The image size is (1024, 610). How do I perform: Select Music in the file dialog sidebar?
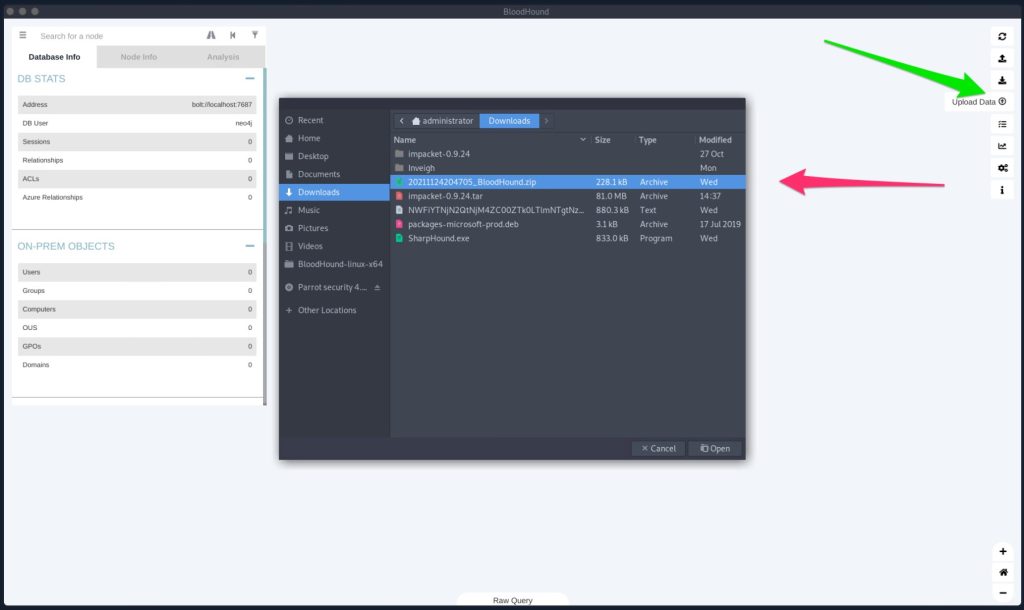pos(334,210)
